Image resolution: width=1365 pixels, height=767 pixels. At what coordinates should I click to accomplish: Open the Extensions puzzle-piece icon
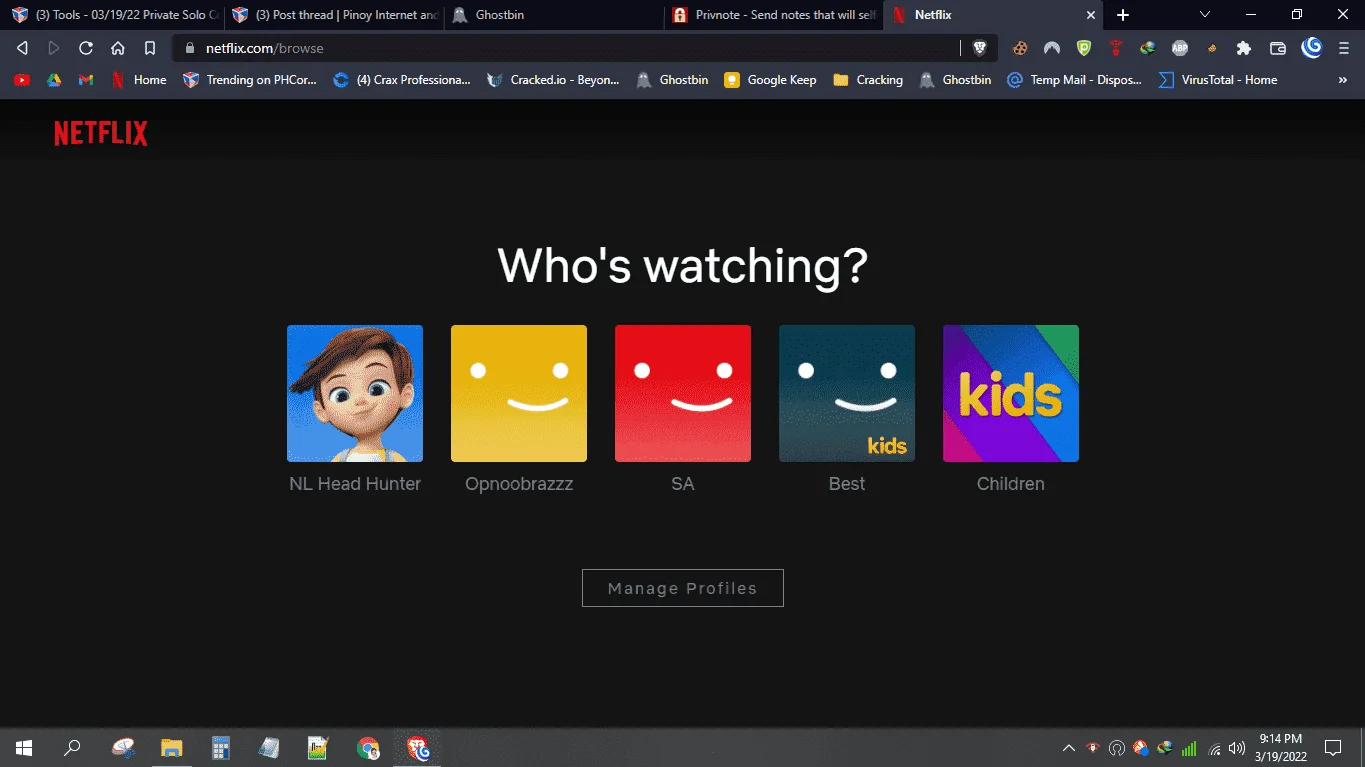click(x=1244, y=48)
